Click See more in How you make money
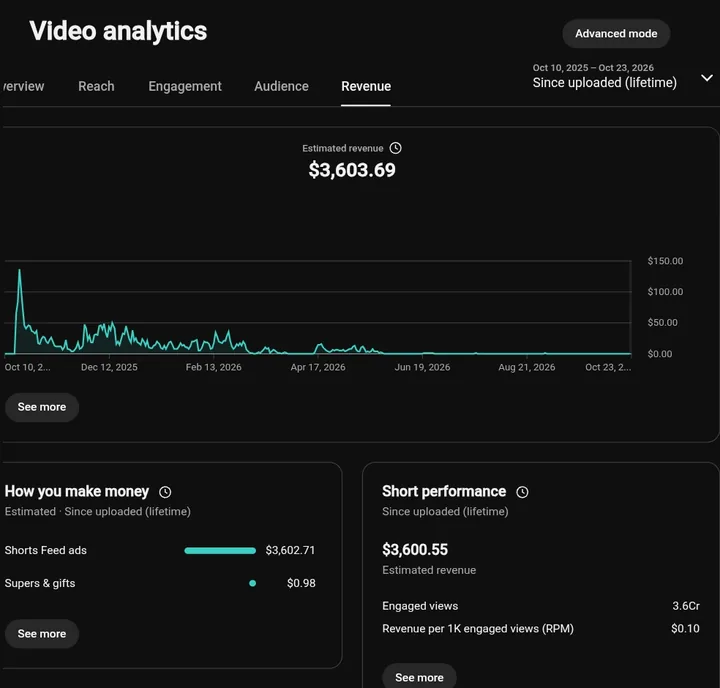Viewport: 720px width, 688px height. (42, 634)
